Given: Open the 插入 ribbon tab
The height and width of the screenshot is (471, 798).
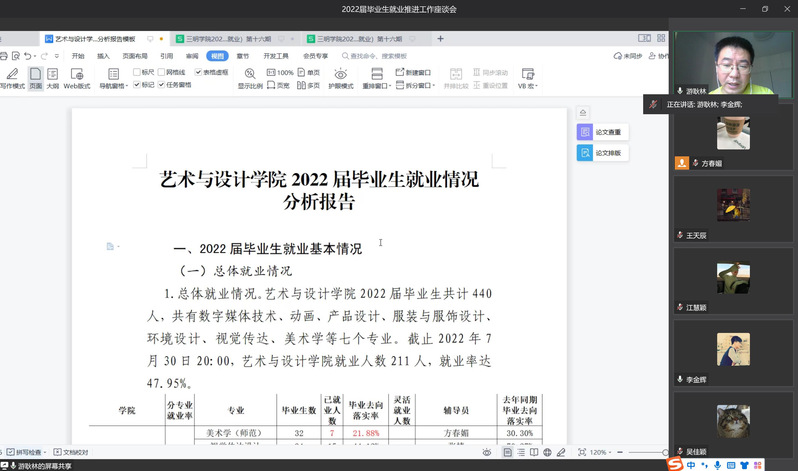Looking at the screenshot, I should click(103, 56).
